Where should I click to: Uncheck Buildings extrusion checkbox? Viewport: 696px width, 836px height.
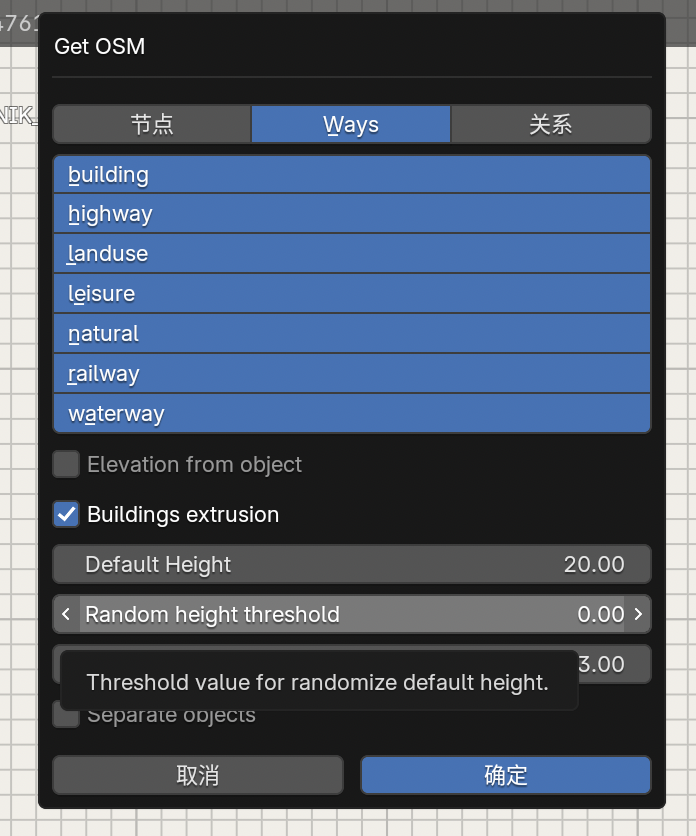tap(67, 514)
